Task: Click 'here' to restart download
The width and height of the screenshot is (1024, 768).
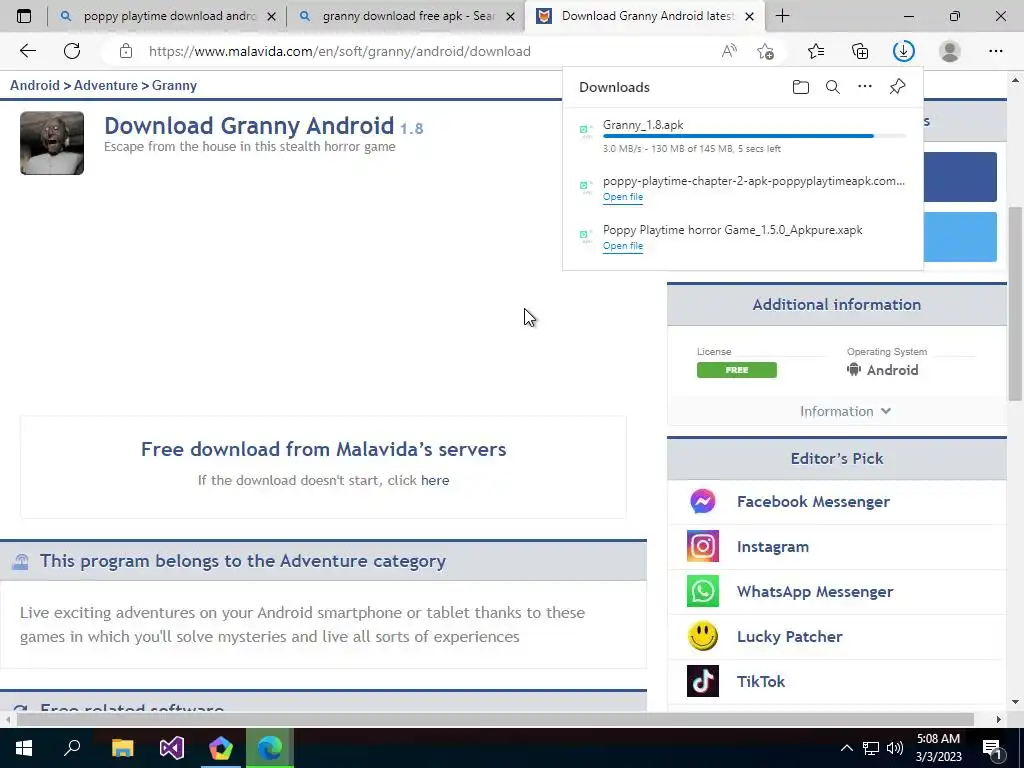Action: point(435,480)
